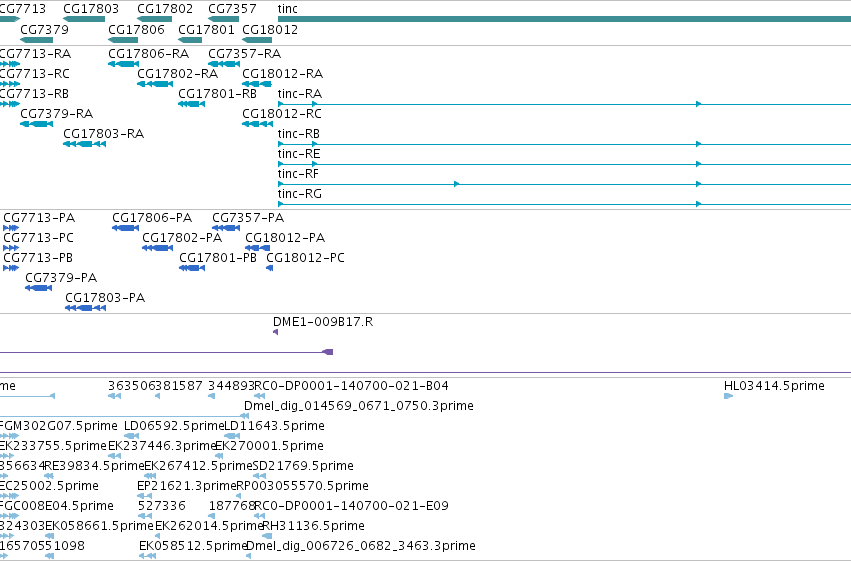Screen dimensions: 851x561
Task: Open RC0-DP0001-140700-021-E09 entry
Action: pos(351,507)
